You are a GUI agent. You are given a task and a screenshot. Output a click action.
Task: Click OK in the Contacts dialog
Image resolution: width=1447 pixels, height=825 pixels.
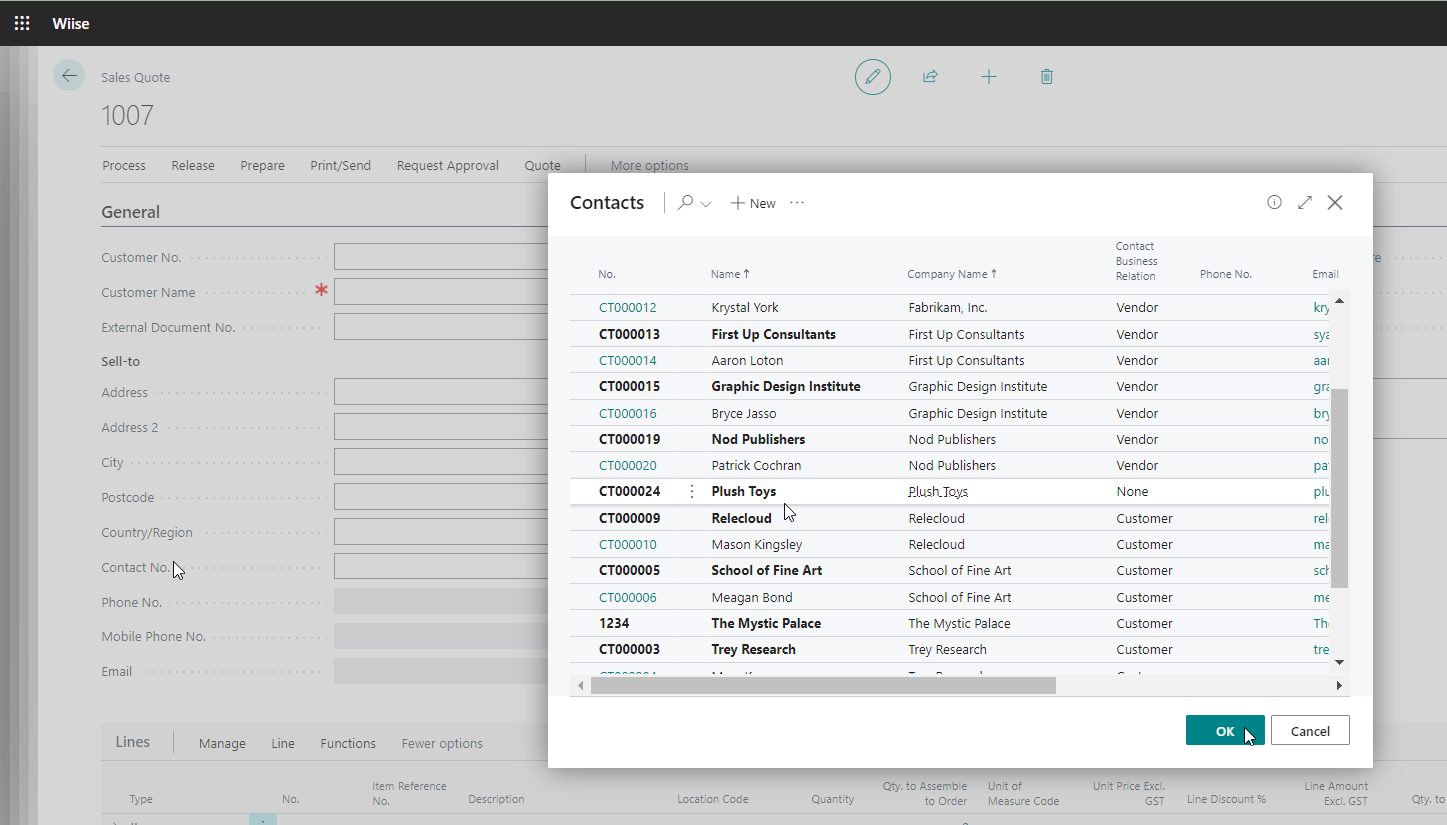(x=1225, y=731)
